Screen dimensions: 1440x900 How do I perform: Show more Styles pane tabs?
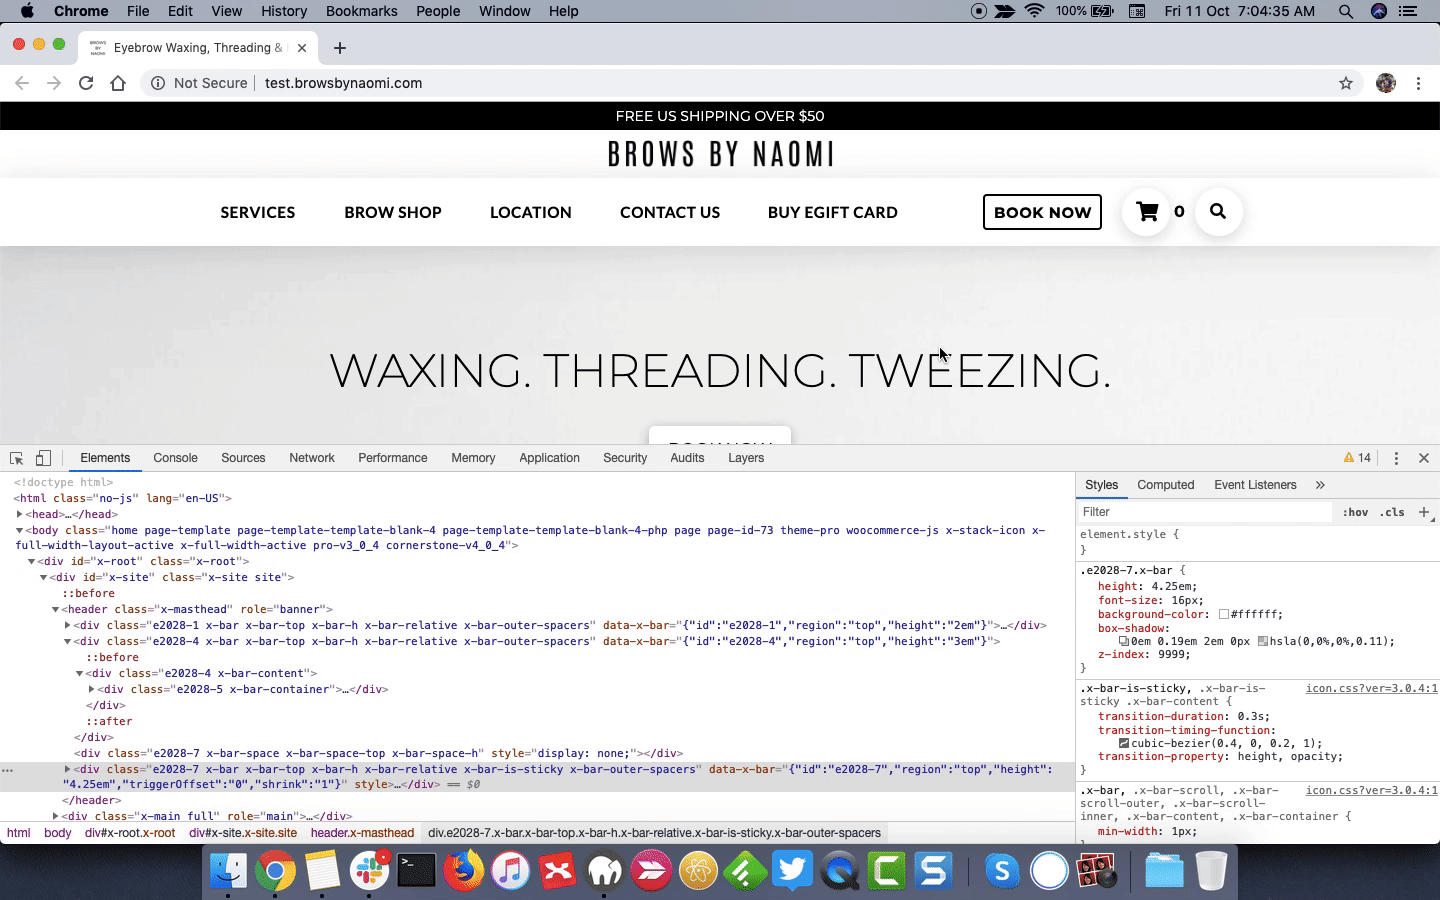click(x=1320, y=485)
